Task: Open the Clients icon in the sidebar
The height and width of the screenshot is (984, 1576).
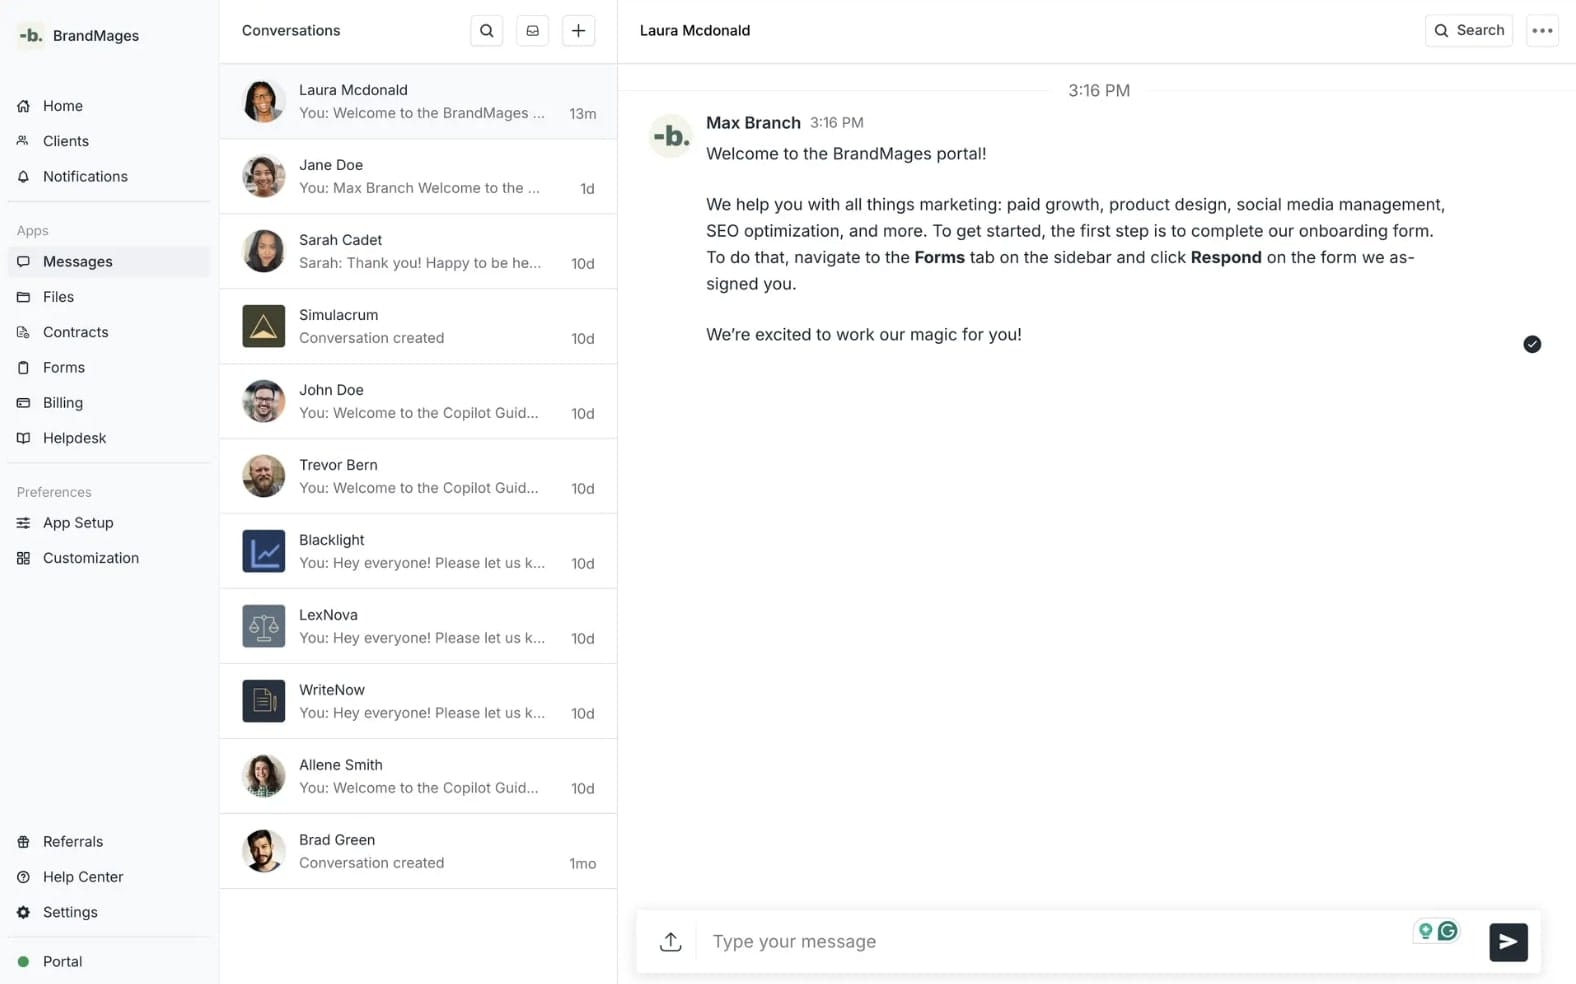Action: coord(23,141)
